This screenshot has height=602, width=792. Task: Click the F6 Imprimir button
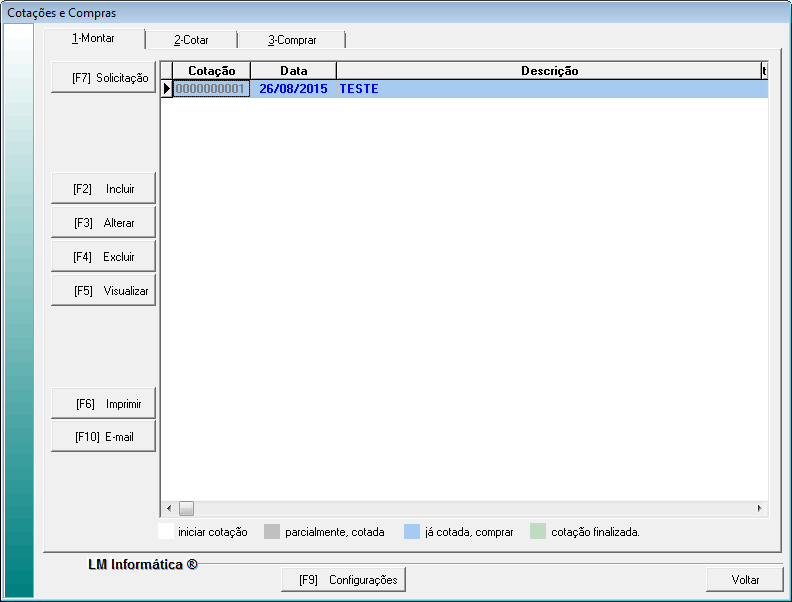[x=103, y=404]
